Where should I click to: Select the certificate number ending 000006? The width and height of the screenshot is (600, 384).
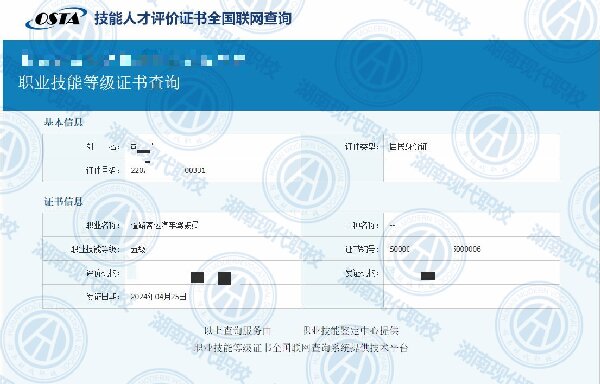click(435, 249)
